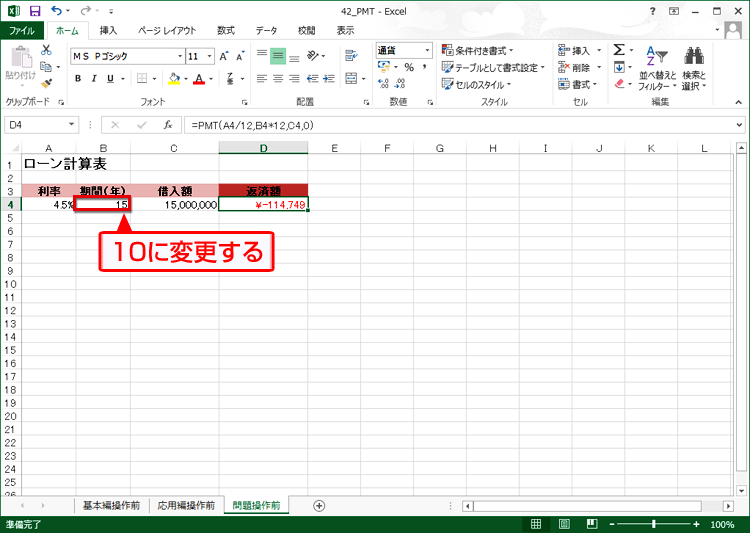Increase decimal places
The width and height of the screenshot is (750, 533).
point(383,84)
